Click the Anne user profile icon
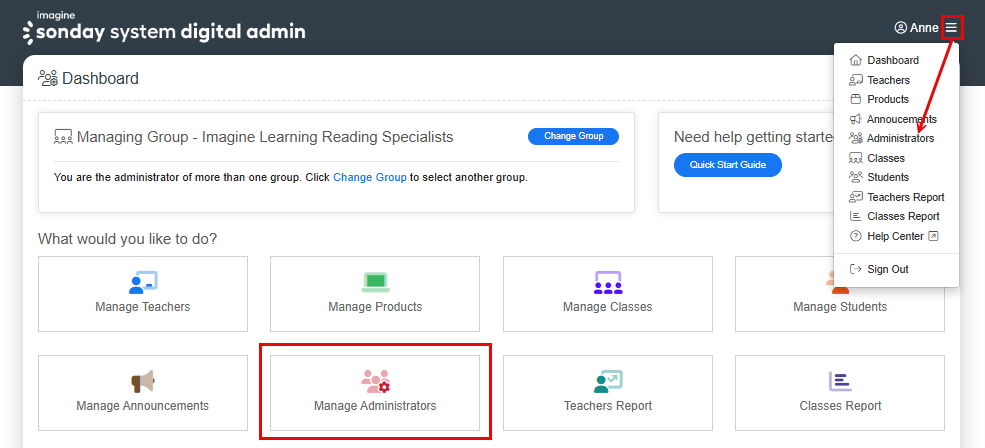 coord(900,28)
